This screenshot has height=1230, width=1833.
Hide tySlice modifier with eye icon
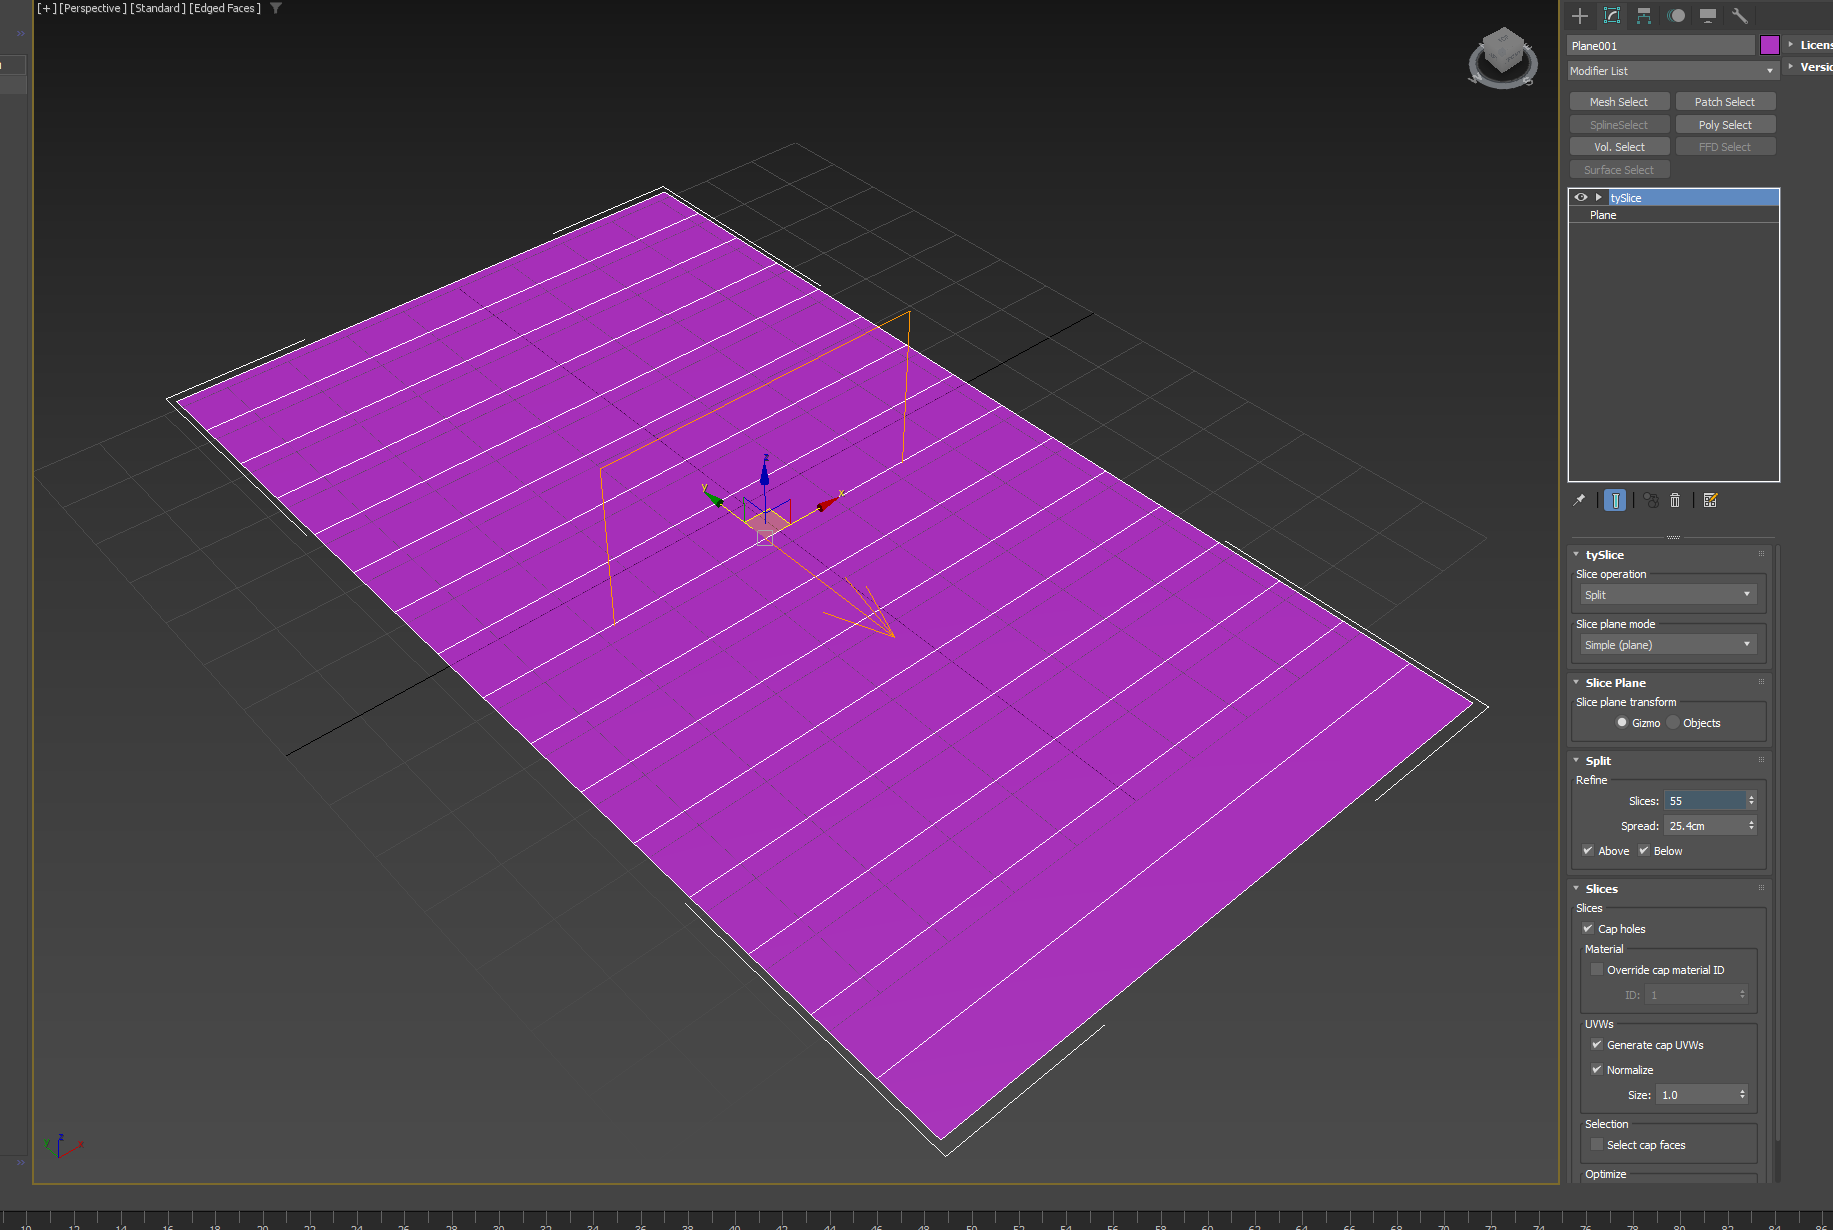[1581, 197]
